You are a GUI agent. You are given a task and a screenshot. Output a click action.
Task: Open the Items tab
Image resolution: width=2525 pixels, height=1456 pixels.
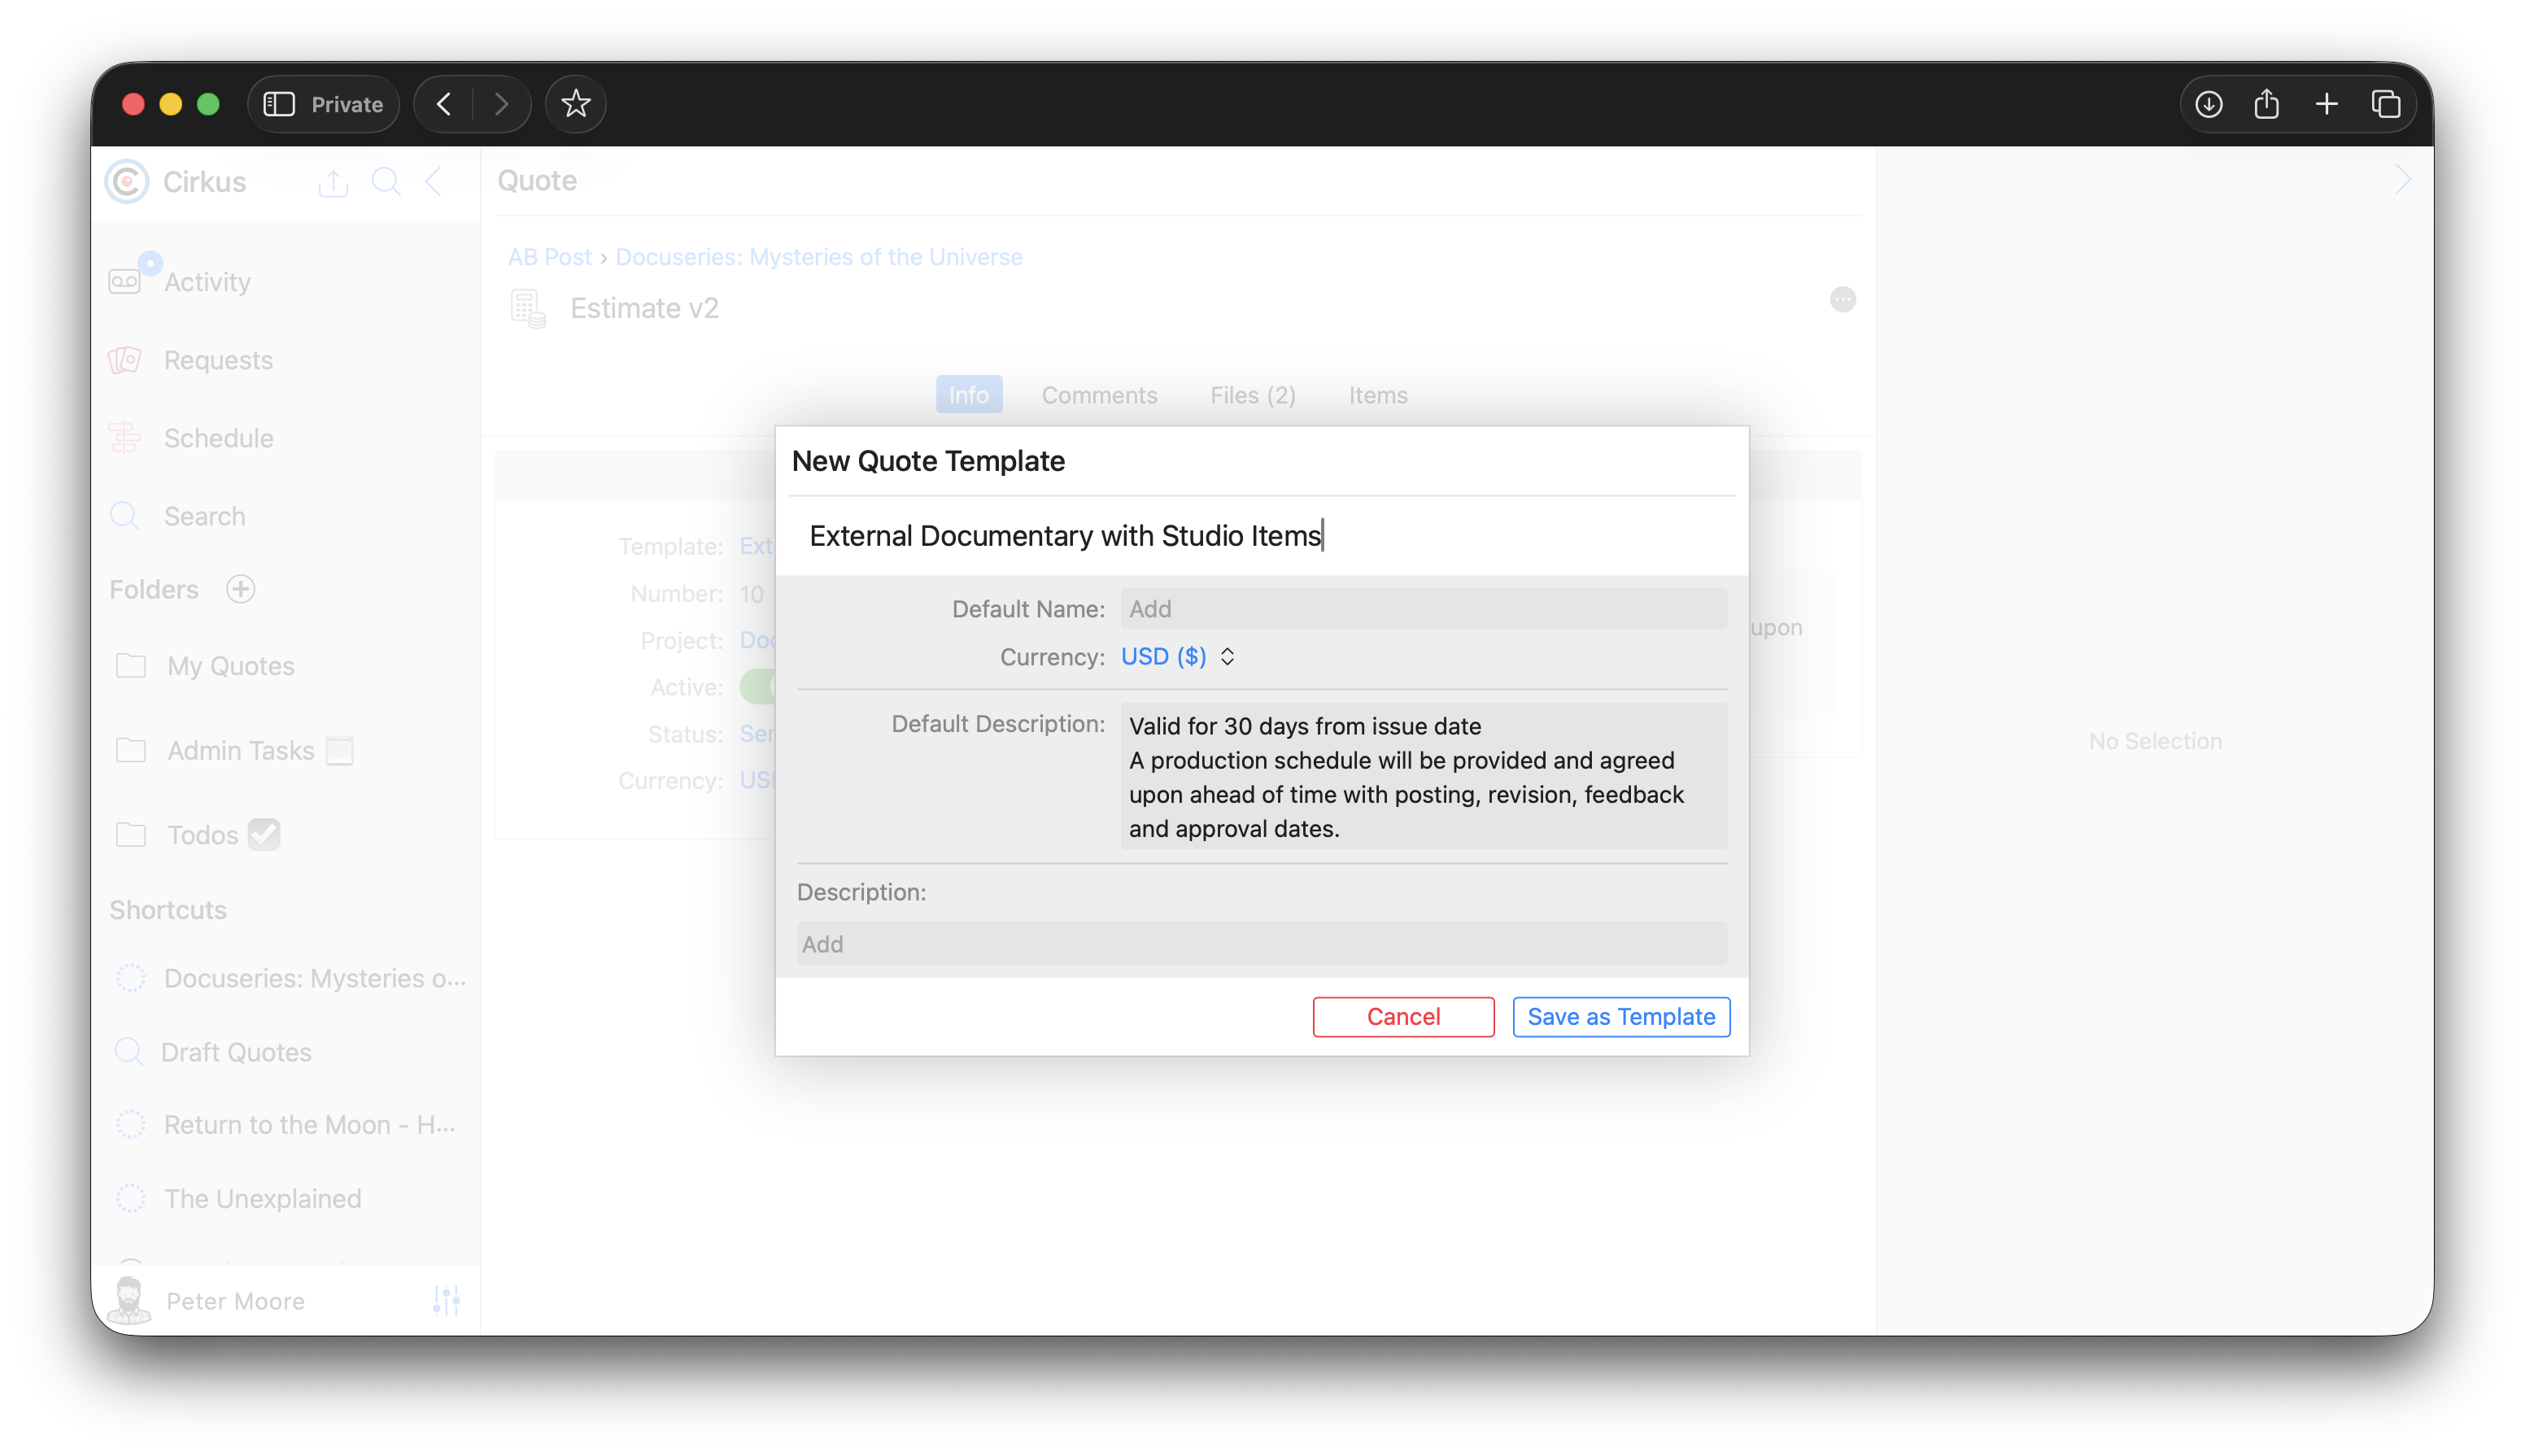[1377, 395]
